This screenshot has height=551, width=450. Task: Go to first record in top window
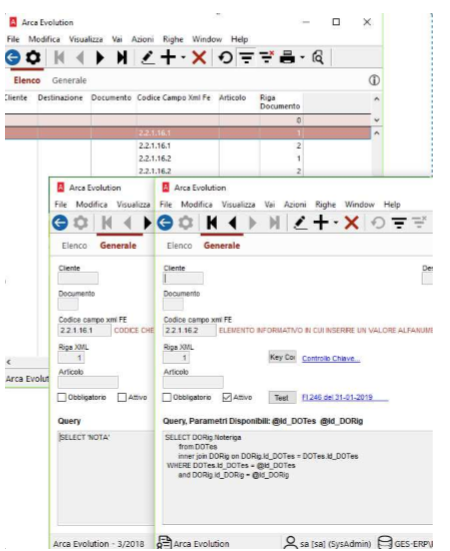click(x=59, y=57)
